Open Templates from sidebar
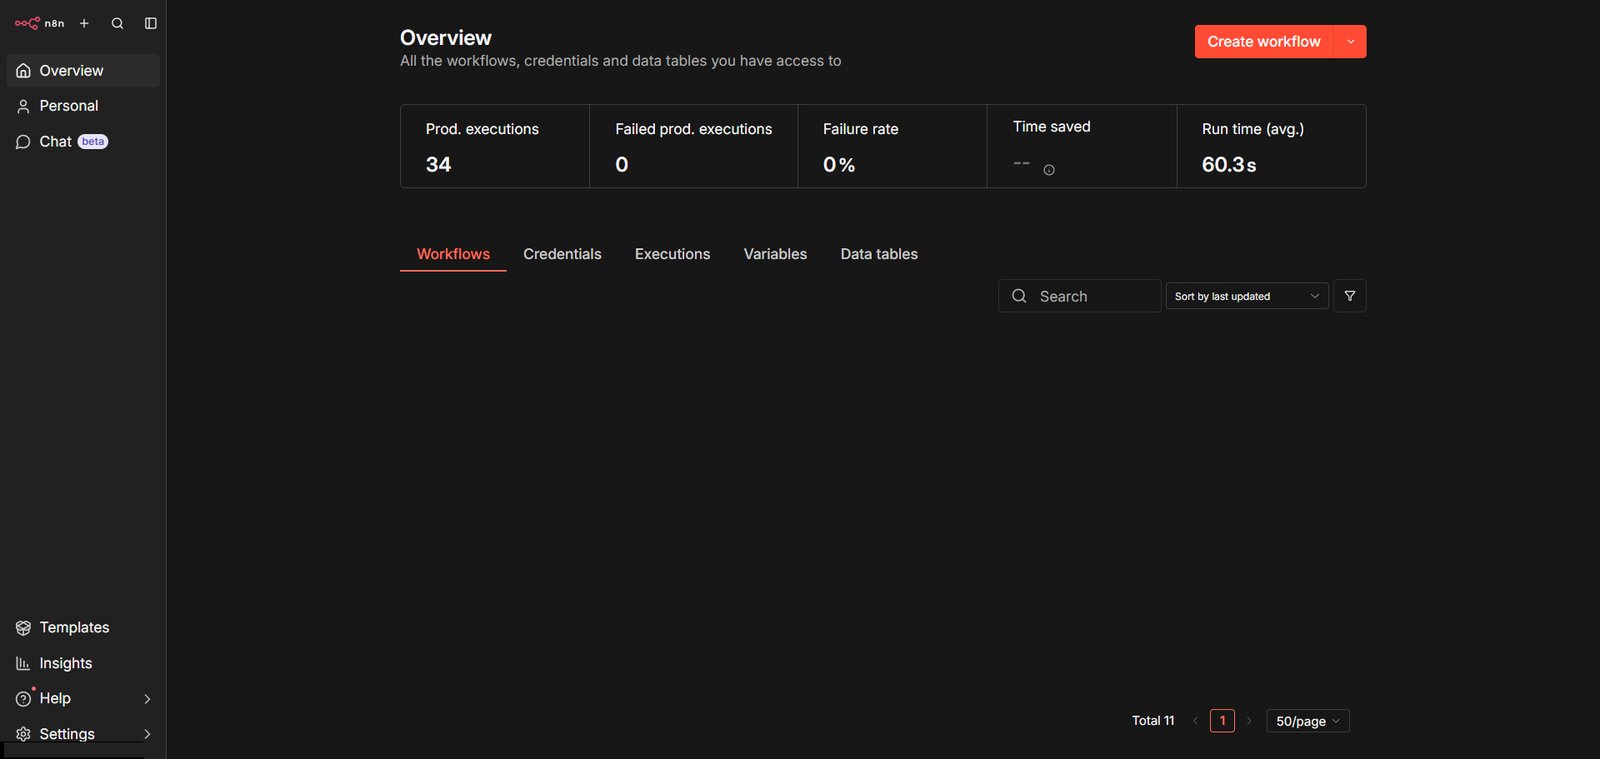The image size is (1600, 759). (x=83, y=628)
